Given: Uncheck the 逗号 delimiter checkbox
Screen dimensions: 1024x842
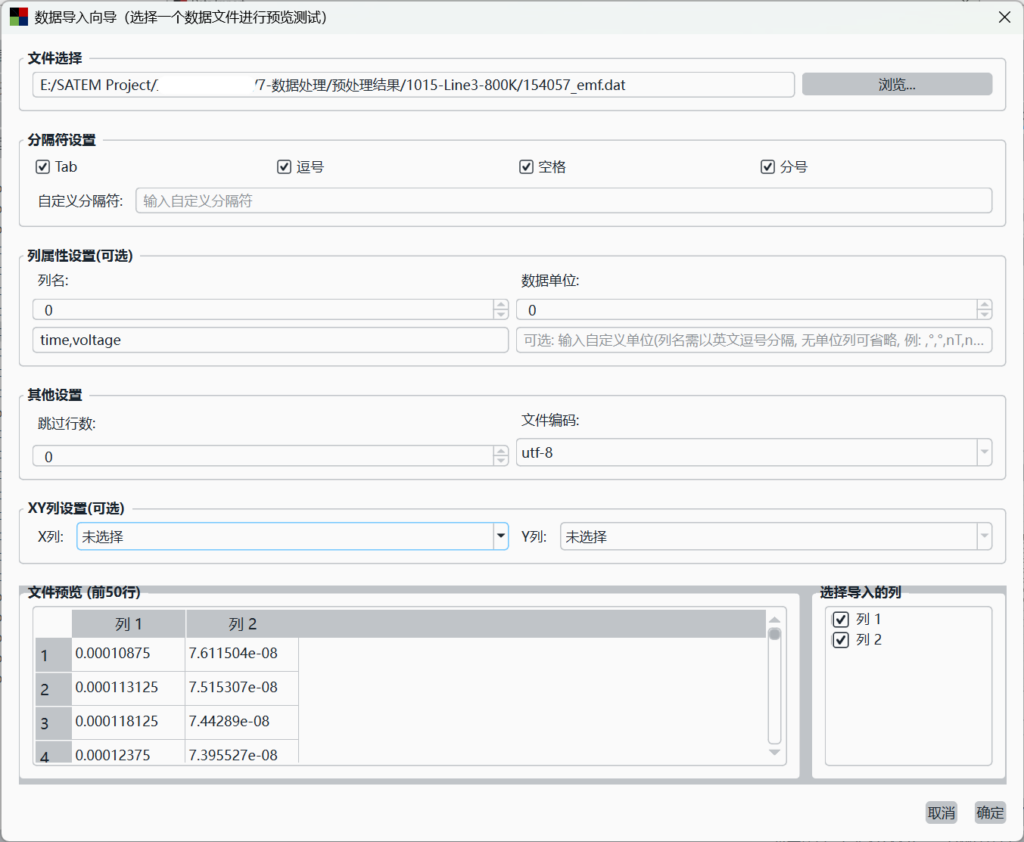Looking at the screenshot, I should (x=284, y=167).
